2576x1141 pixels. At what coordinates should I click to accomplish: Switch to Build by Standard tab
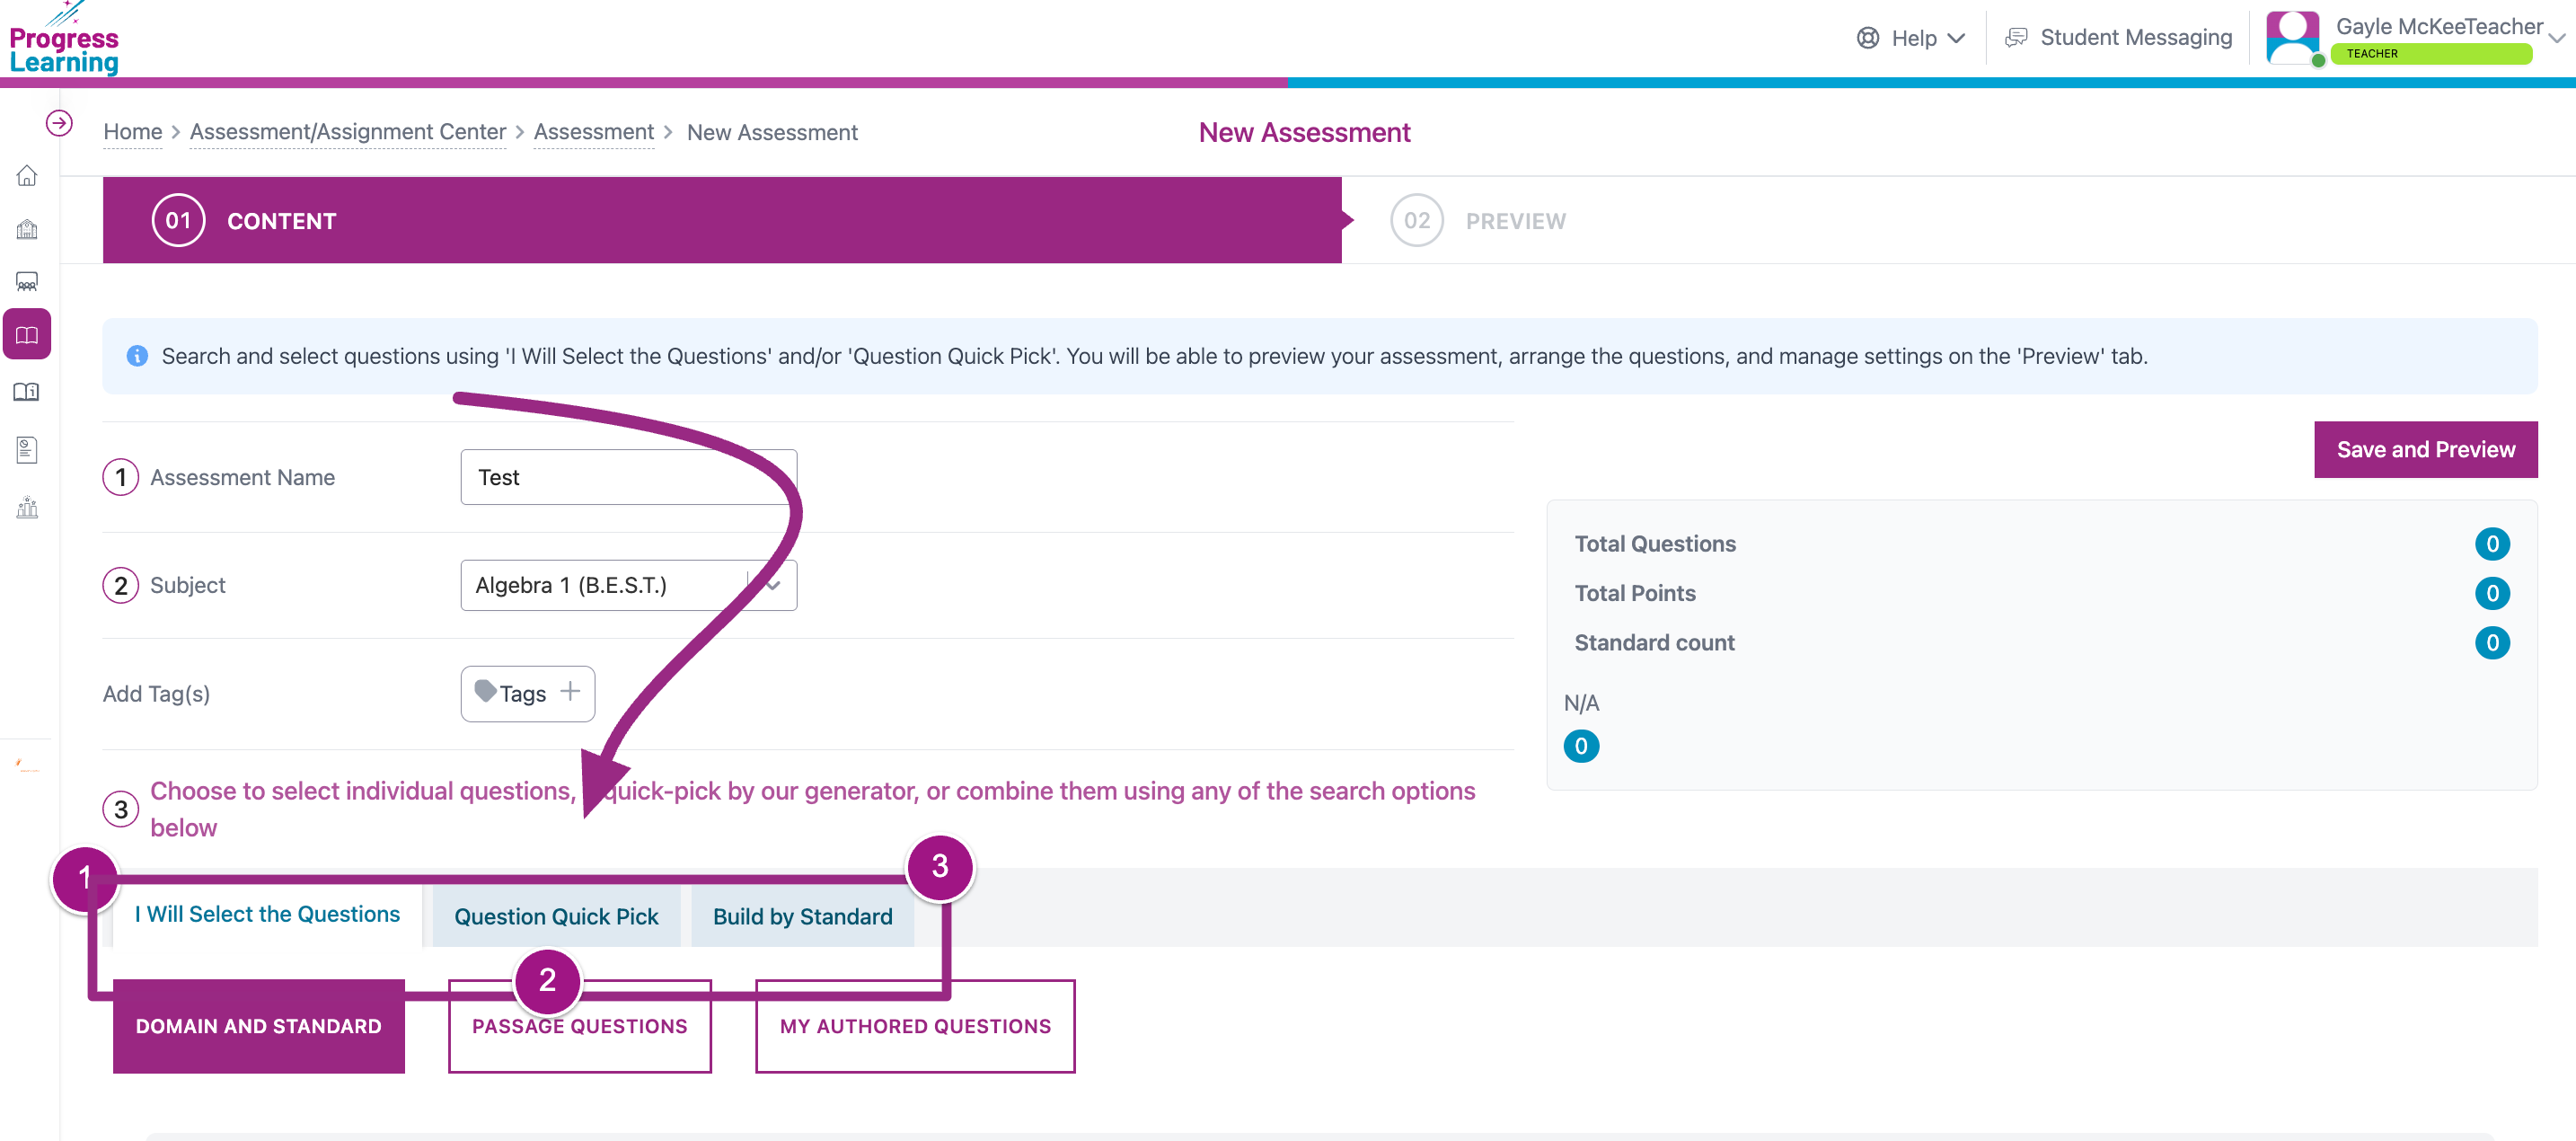[x=802, y=916]
